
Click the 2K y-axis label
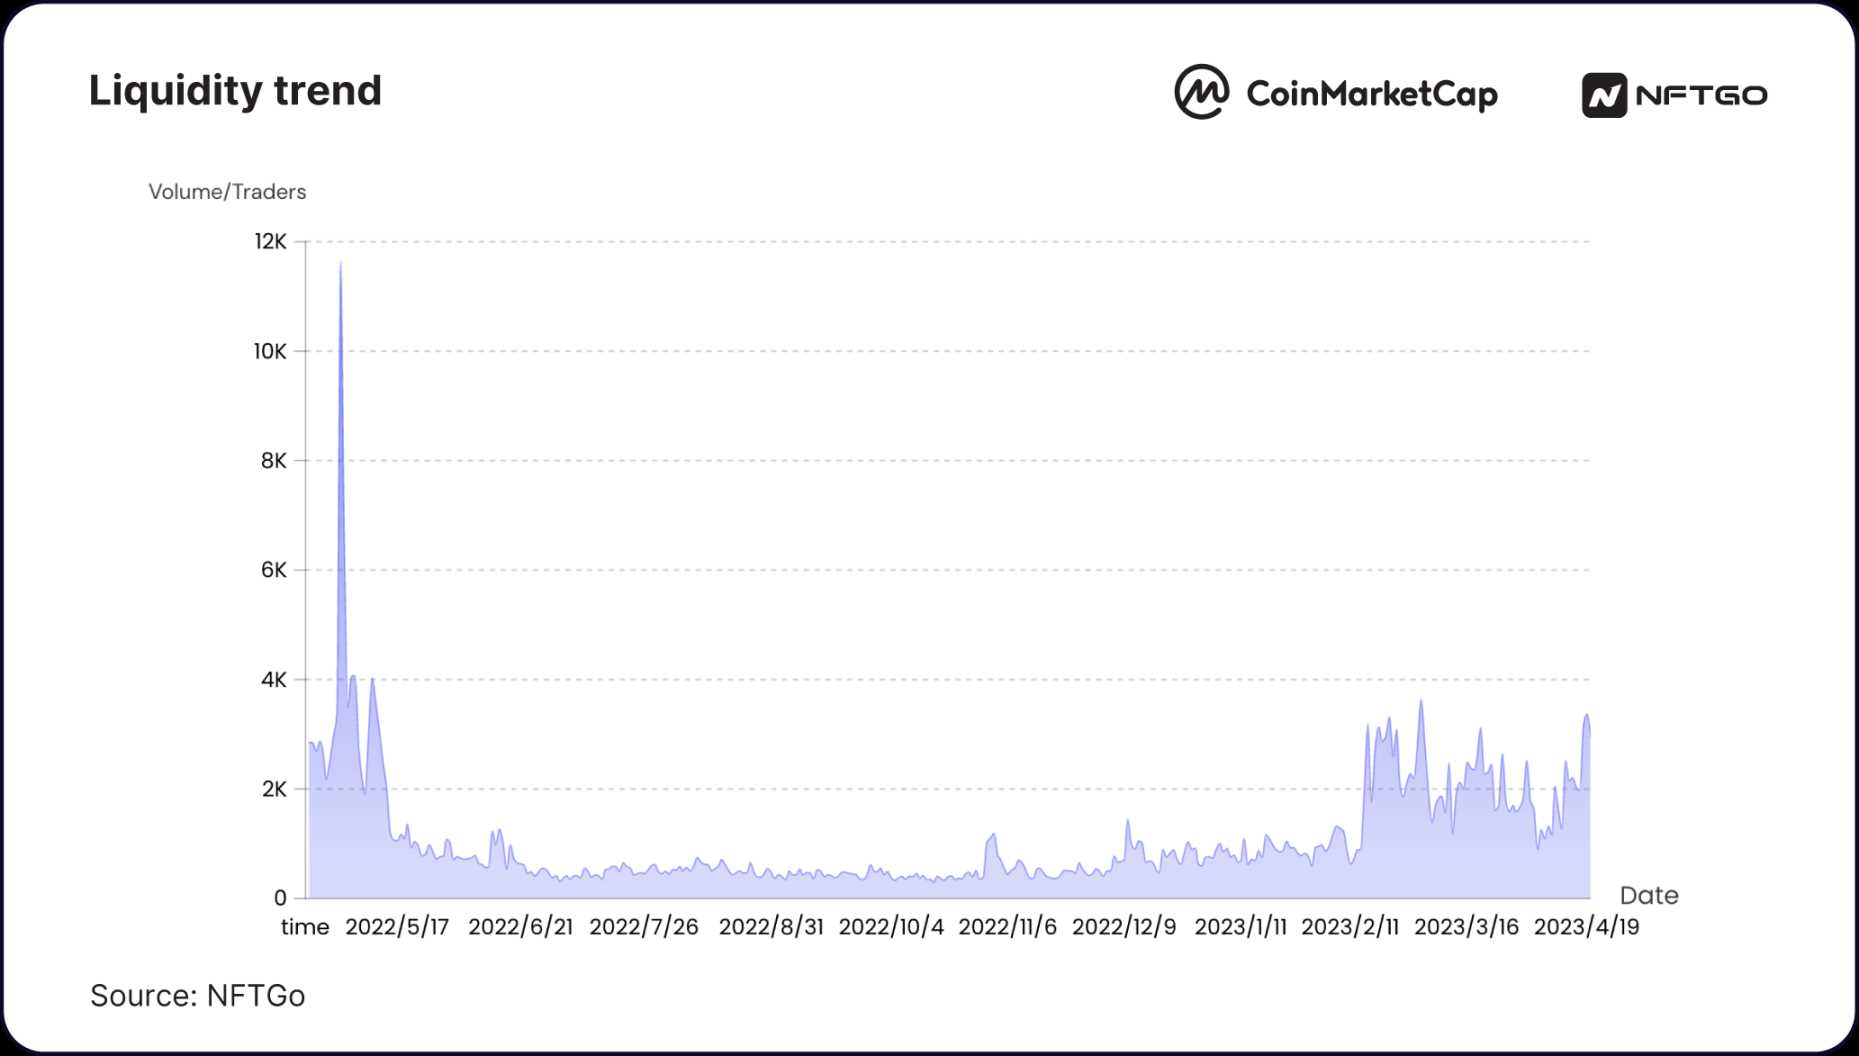[274, 789]
